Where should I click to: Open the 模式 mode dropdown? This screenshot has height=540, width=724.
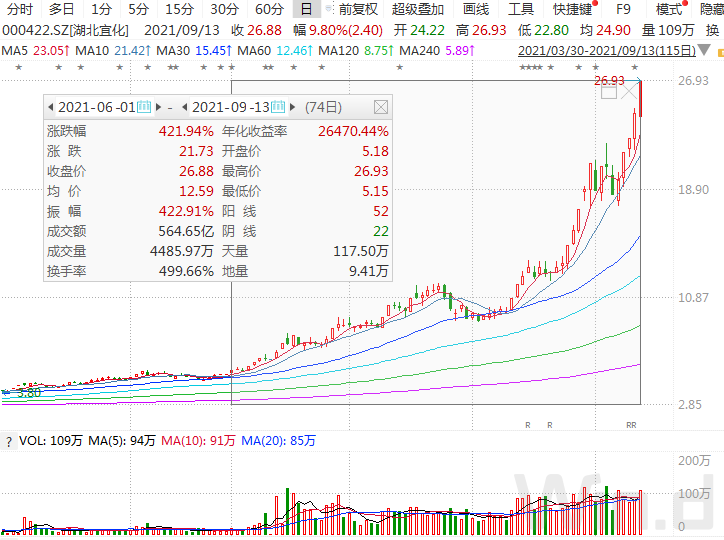coord(668,9)
